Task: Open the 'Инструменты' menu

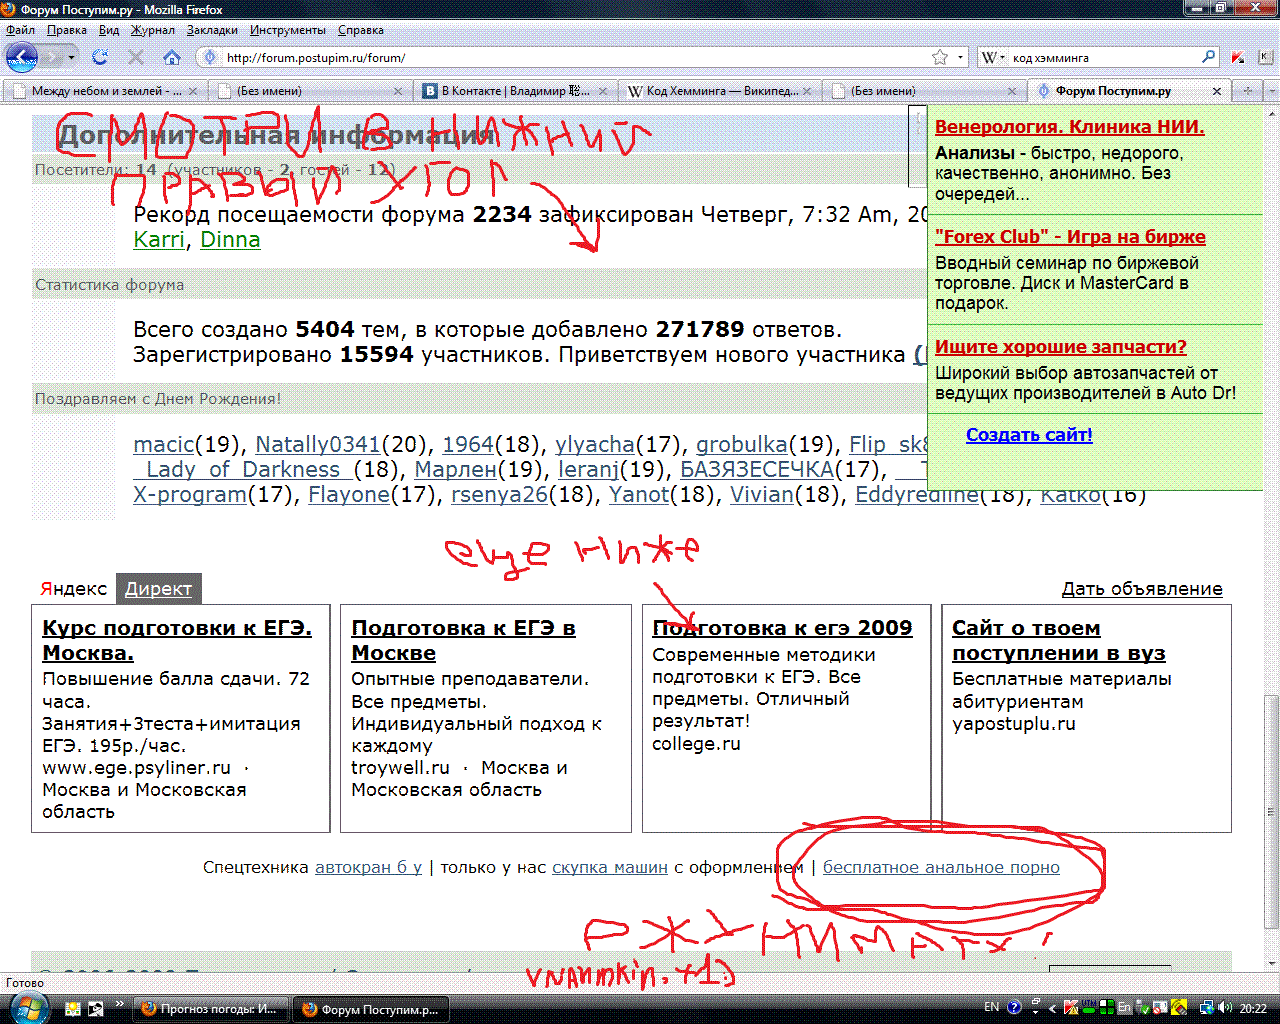Action: [x=287, y=30]
